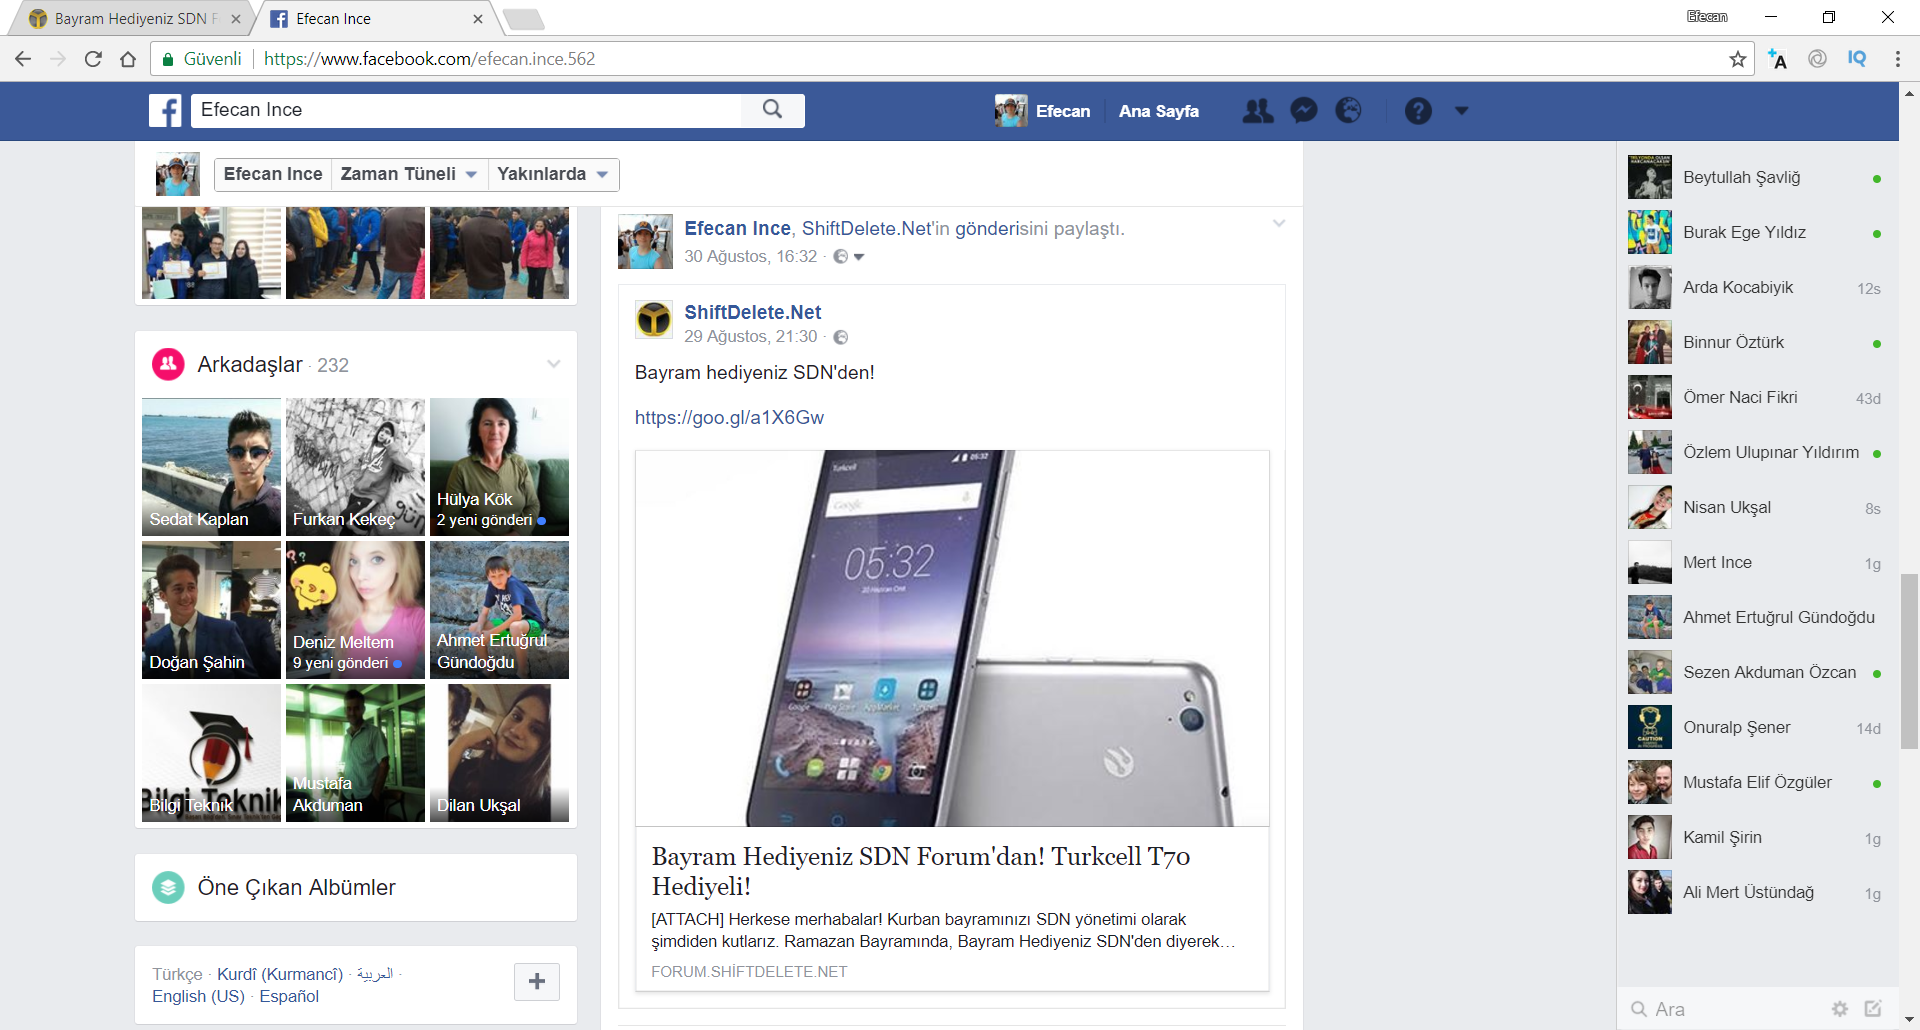
Task: Open account menu dropdown arrow
Action: coord(1462,111)
